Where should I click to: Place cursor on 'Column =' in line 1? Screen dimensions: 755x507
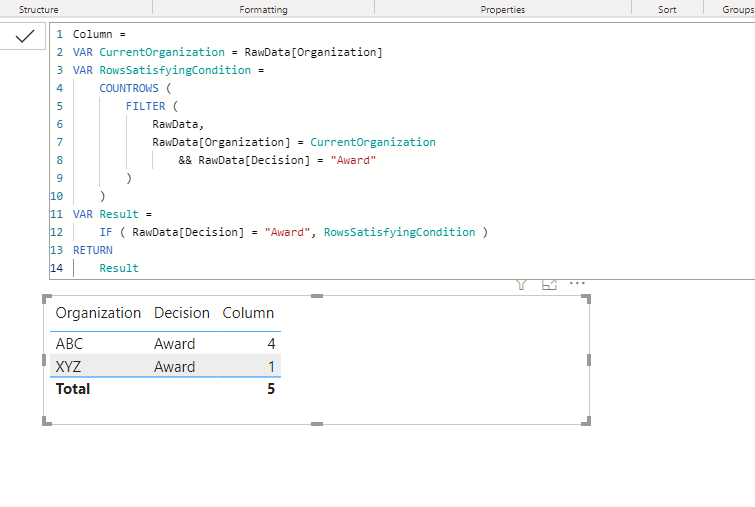(x=99, y=34)
